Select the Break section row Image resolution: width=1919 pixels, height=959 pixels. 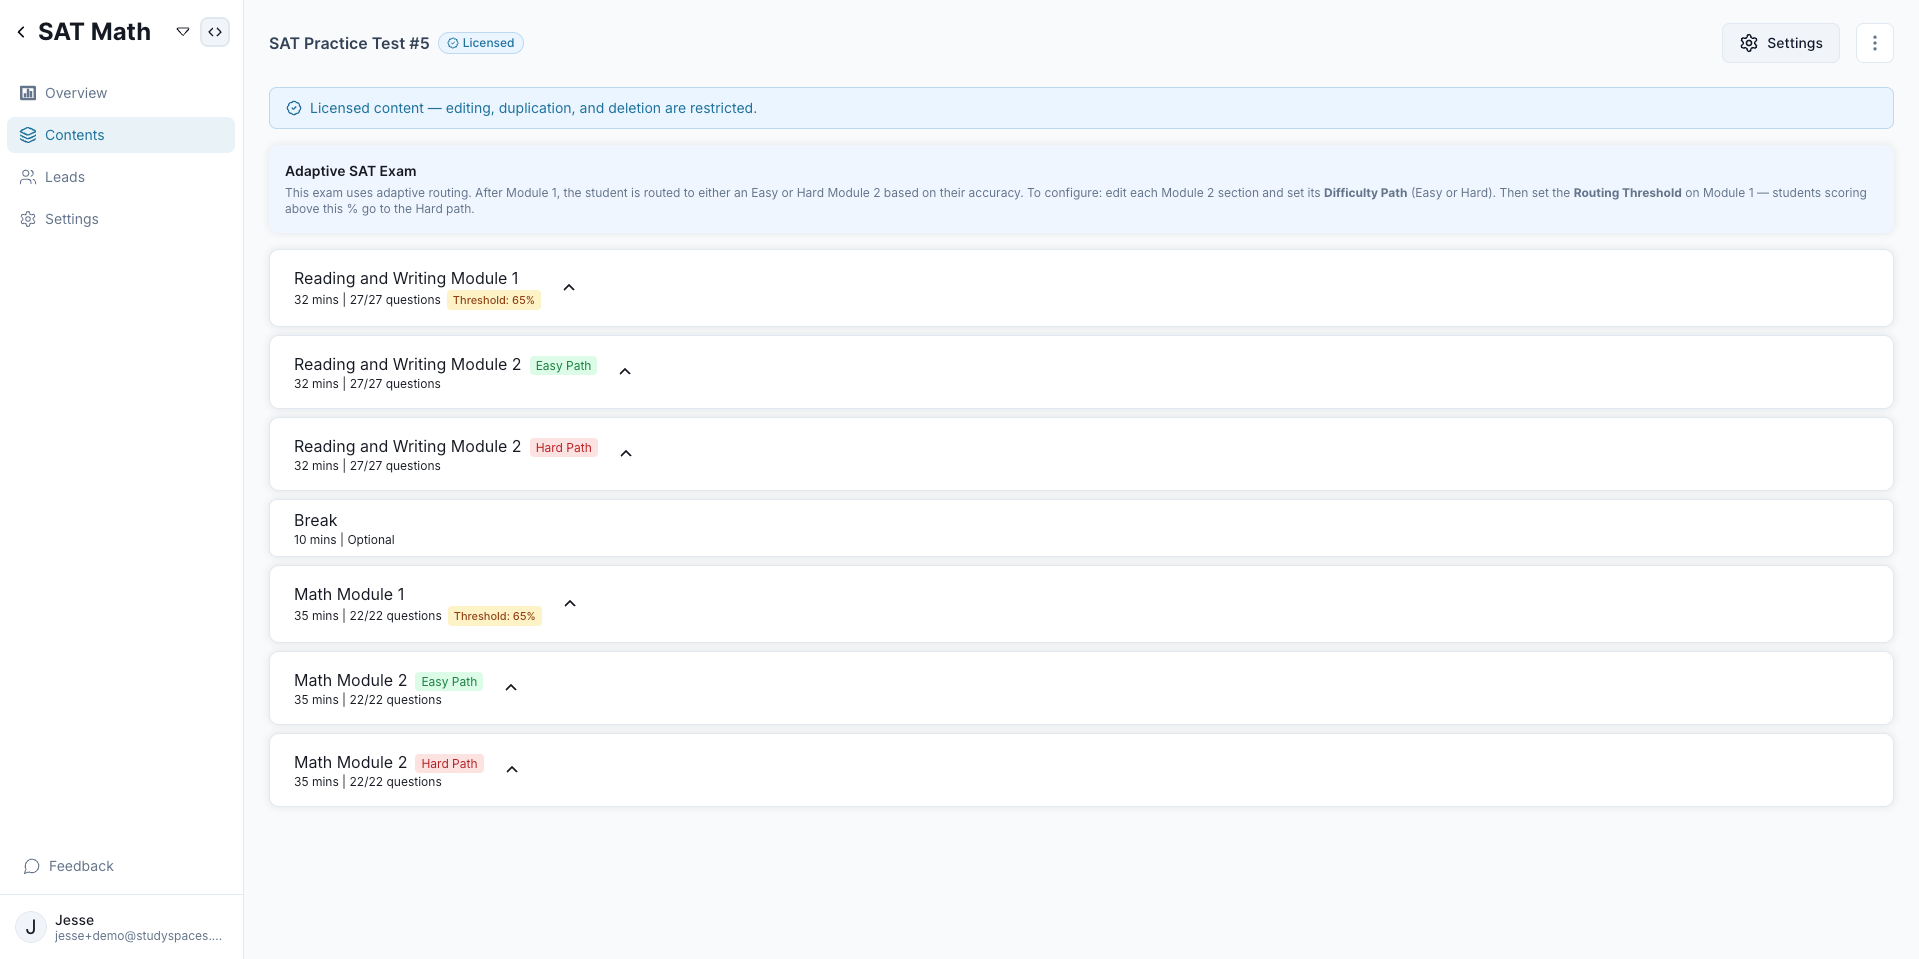tap(1081, 528)
